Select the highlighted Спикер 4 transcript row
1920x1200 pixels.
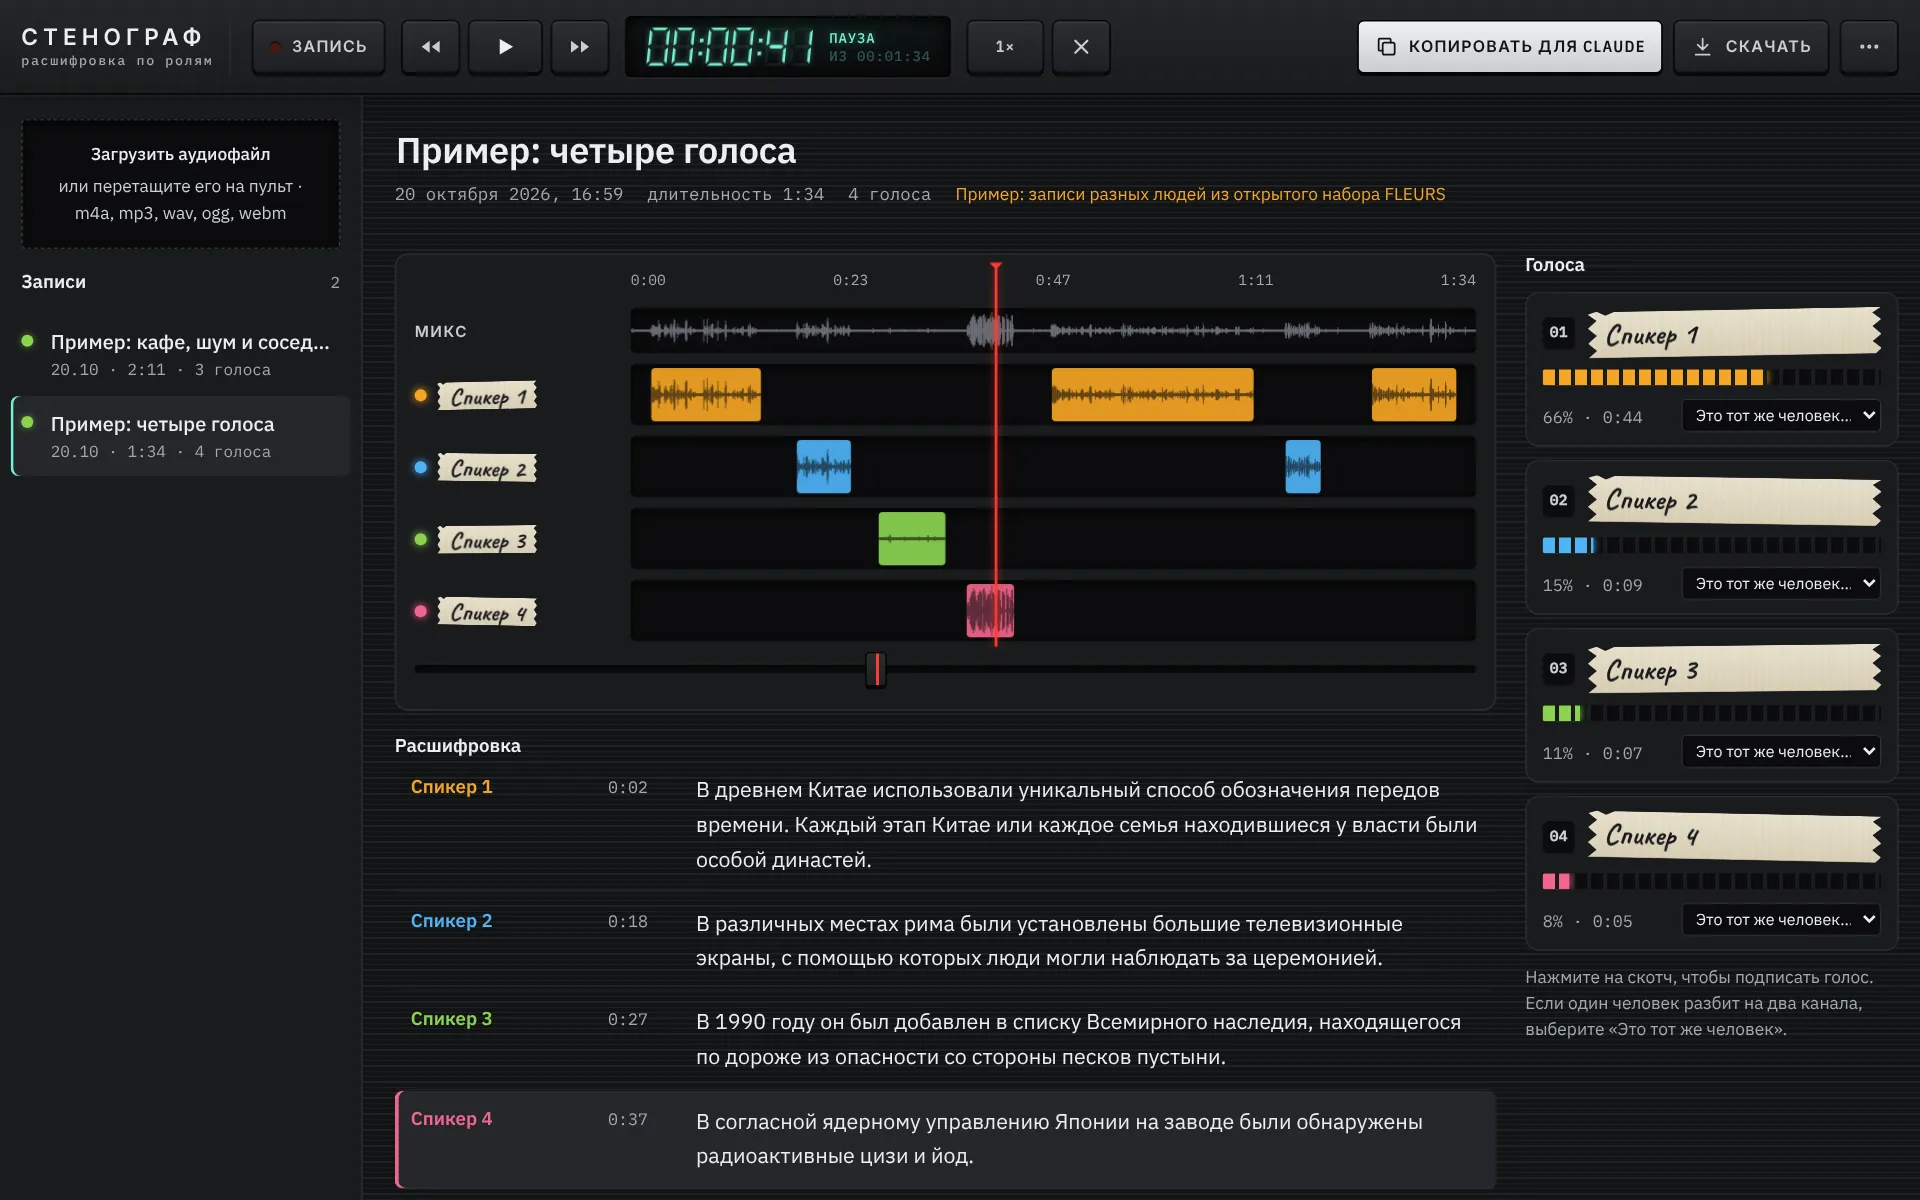pos(946,1140)
